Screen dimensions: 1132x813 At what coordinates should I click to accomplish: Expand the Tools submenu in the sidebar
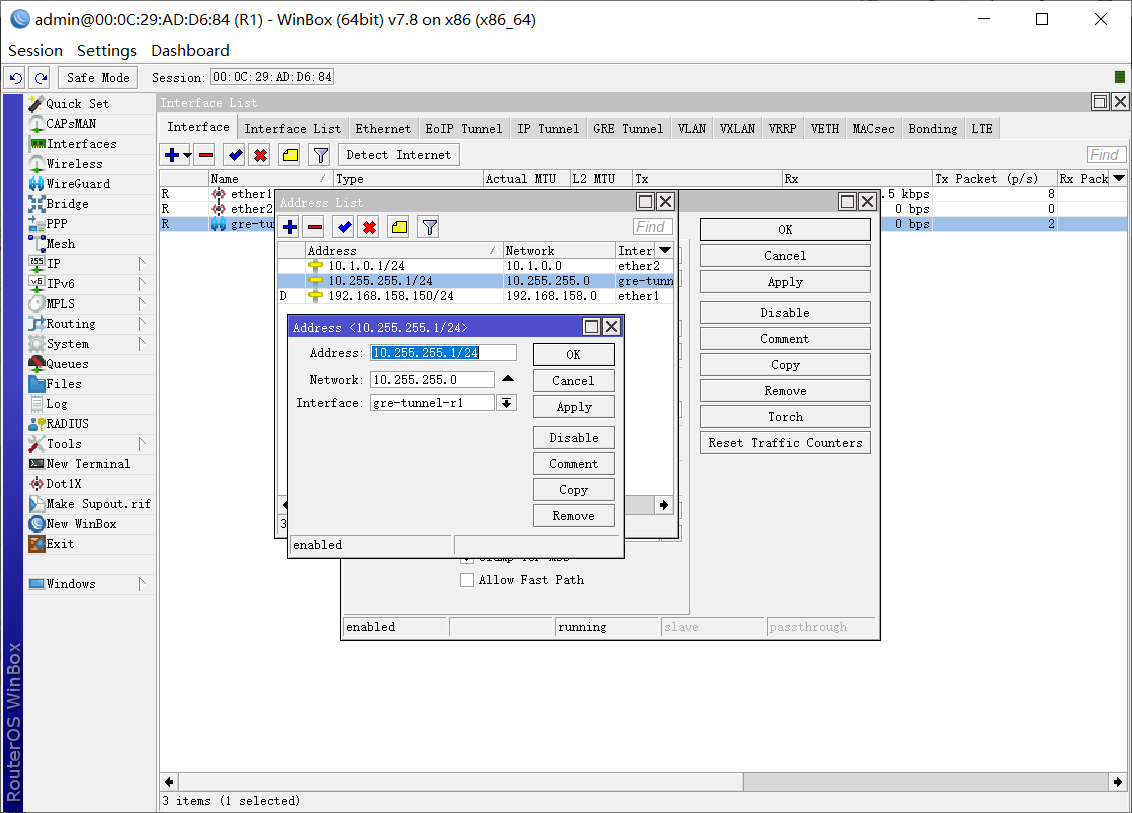pos(90,444)
